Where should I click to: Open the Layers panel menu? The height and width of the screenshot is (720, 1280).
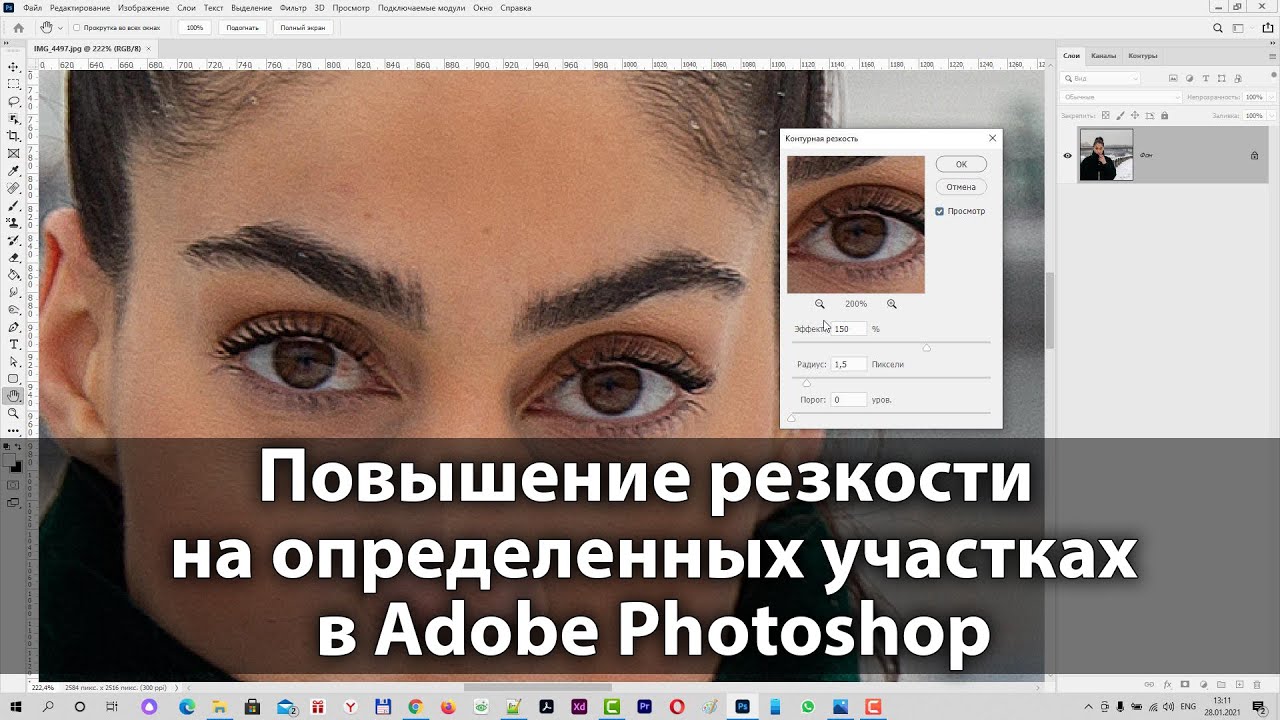(1271, 56)
